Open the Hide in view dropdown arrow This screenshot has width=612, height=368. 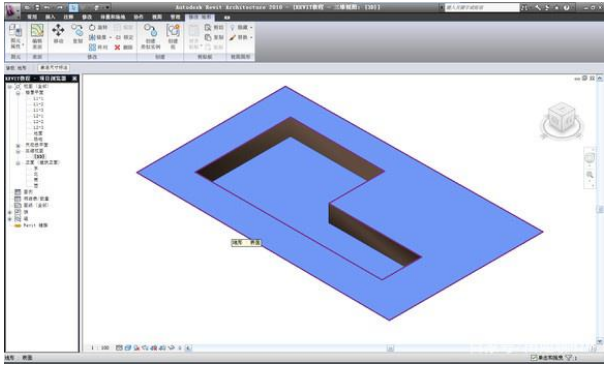click(x=251, y=28)
